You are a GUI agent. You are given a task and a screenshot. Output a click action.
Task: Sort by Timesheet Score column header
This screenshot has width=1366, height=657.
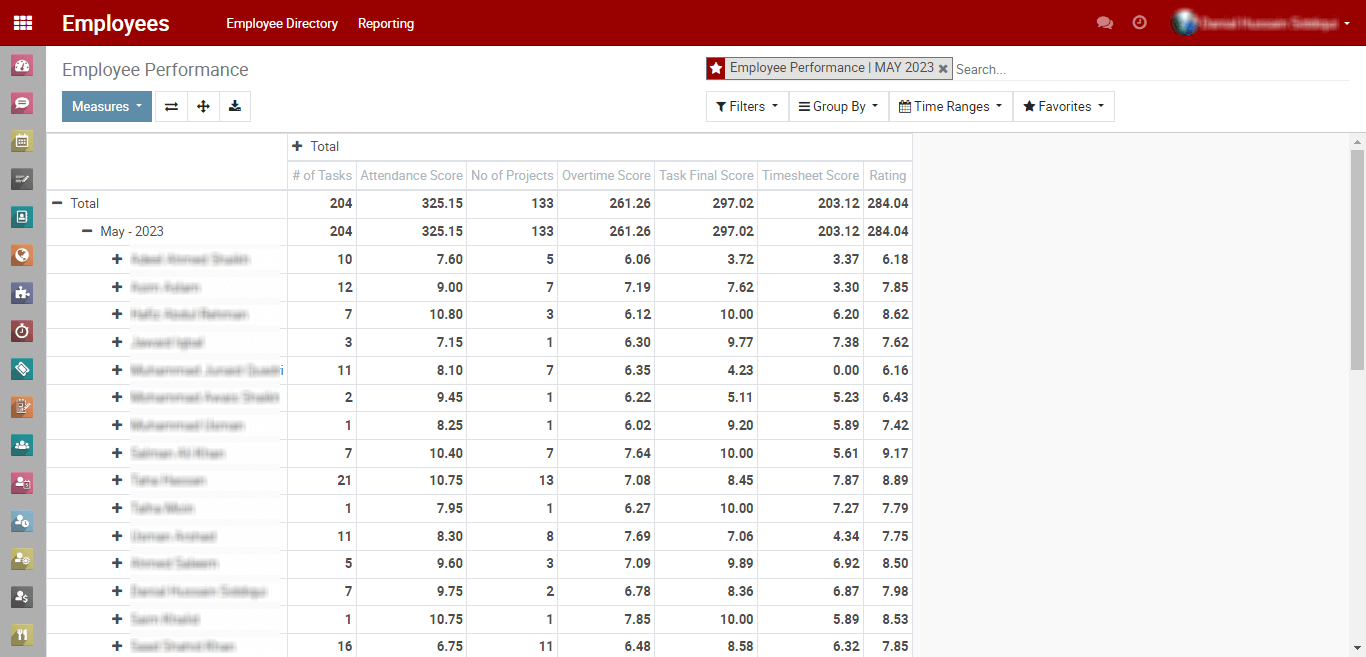click(810, 175)
